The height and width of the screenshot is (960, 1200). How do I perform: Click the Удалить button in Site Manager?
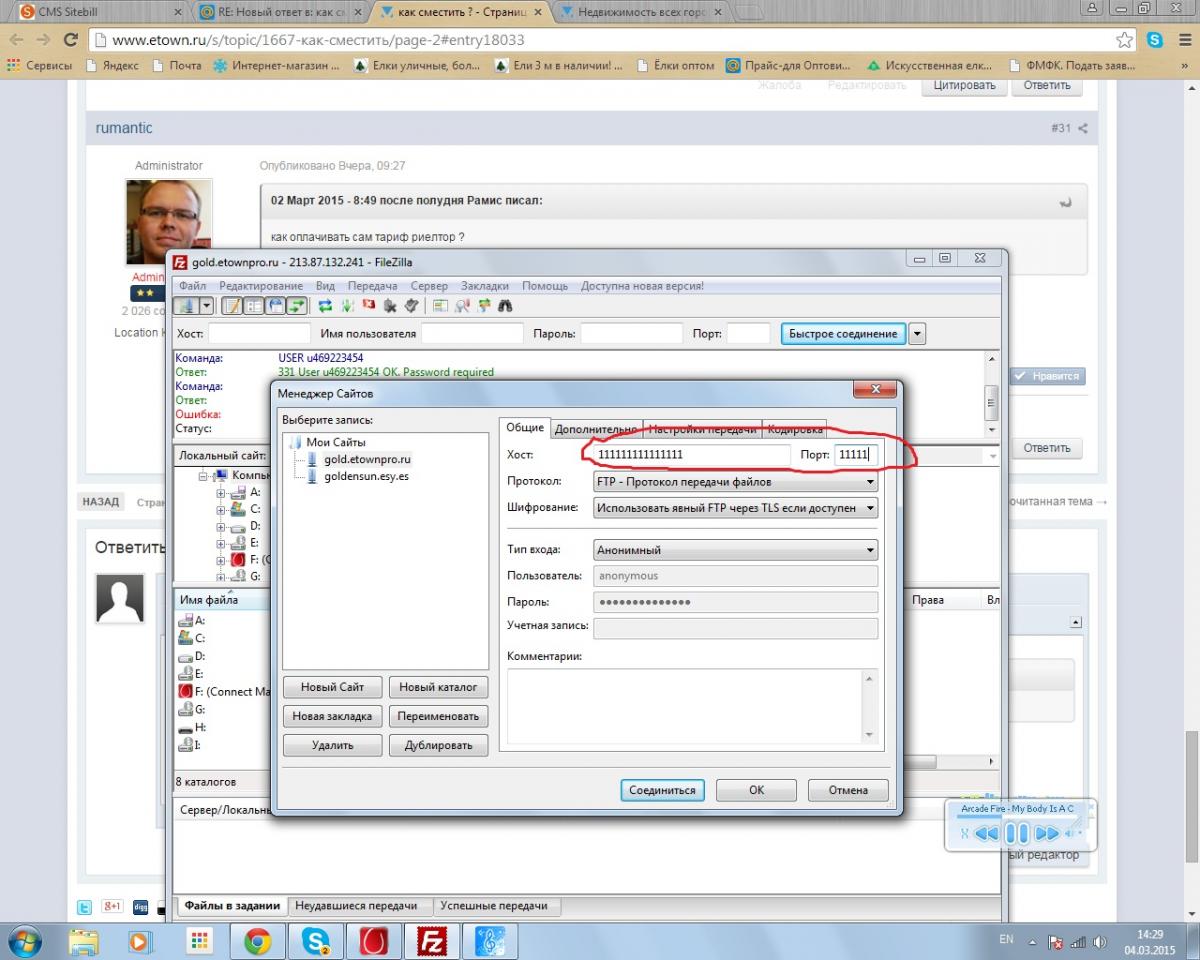(333, 745)
